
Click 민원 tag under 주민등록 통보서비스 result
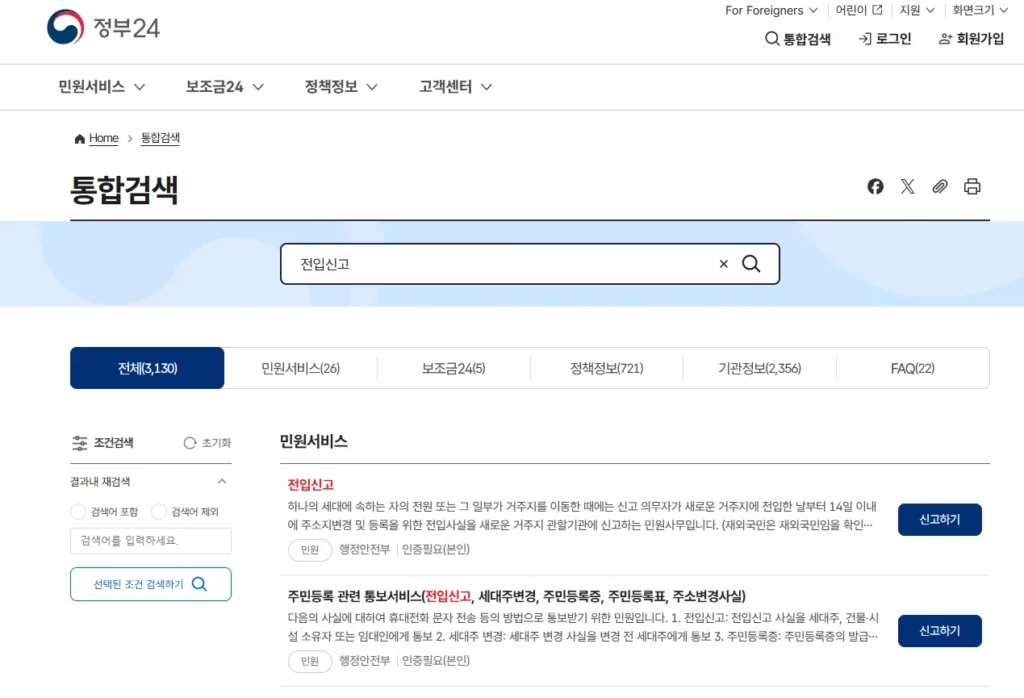310,661
